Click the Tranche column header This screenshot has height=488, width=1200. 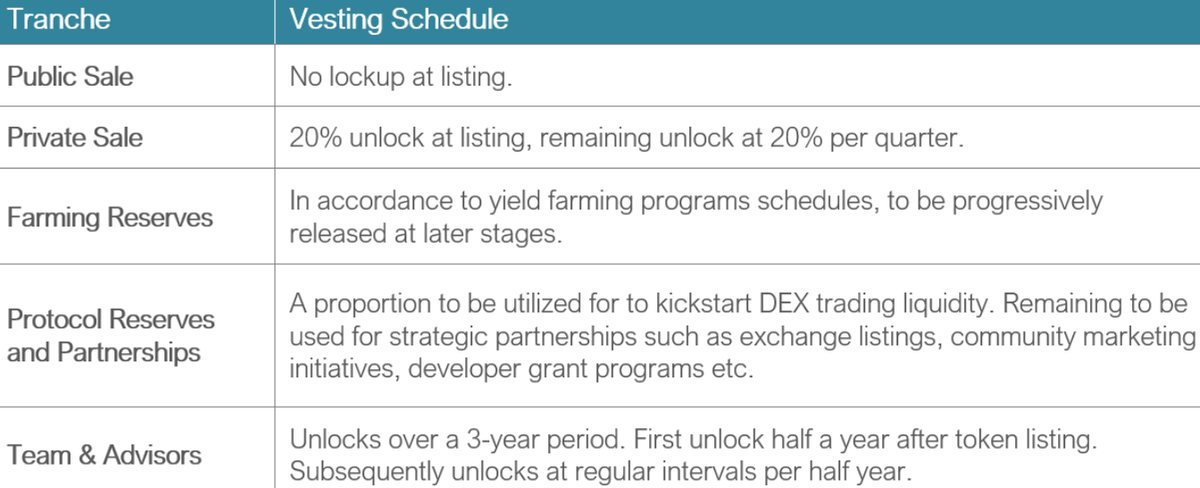(59, 20)
